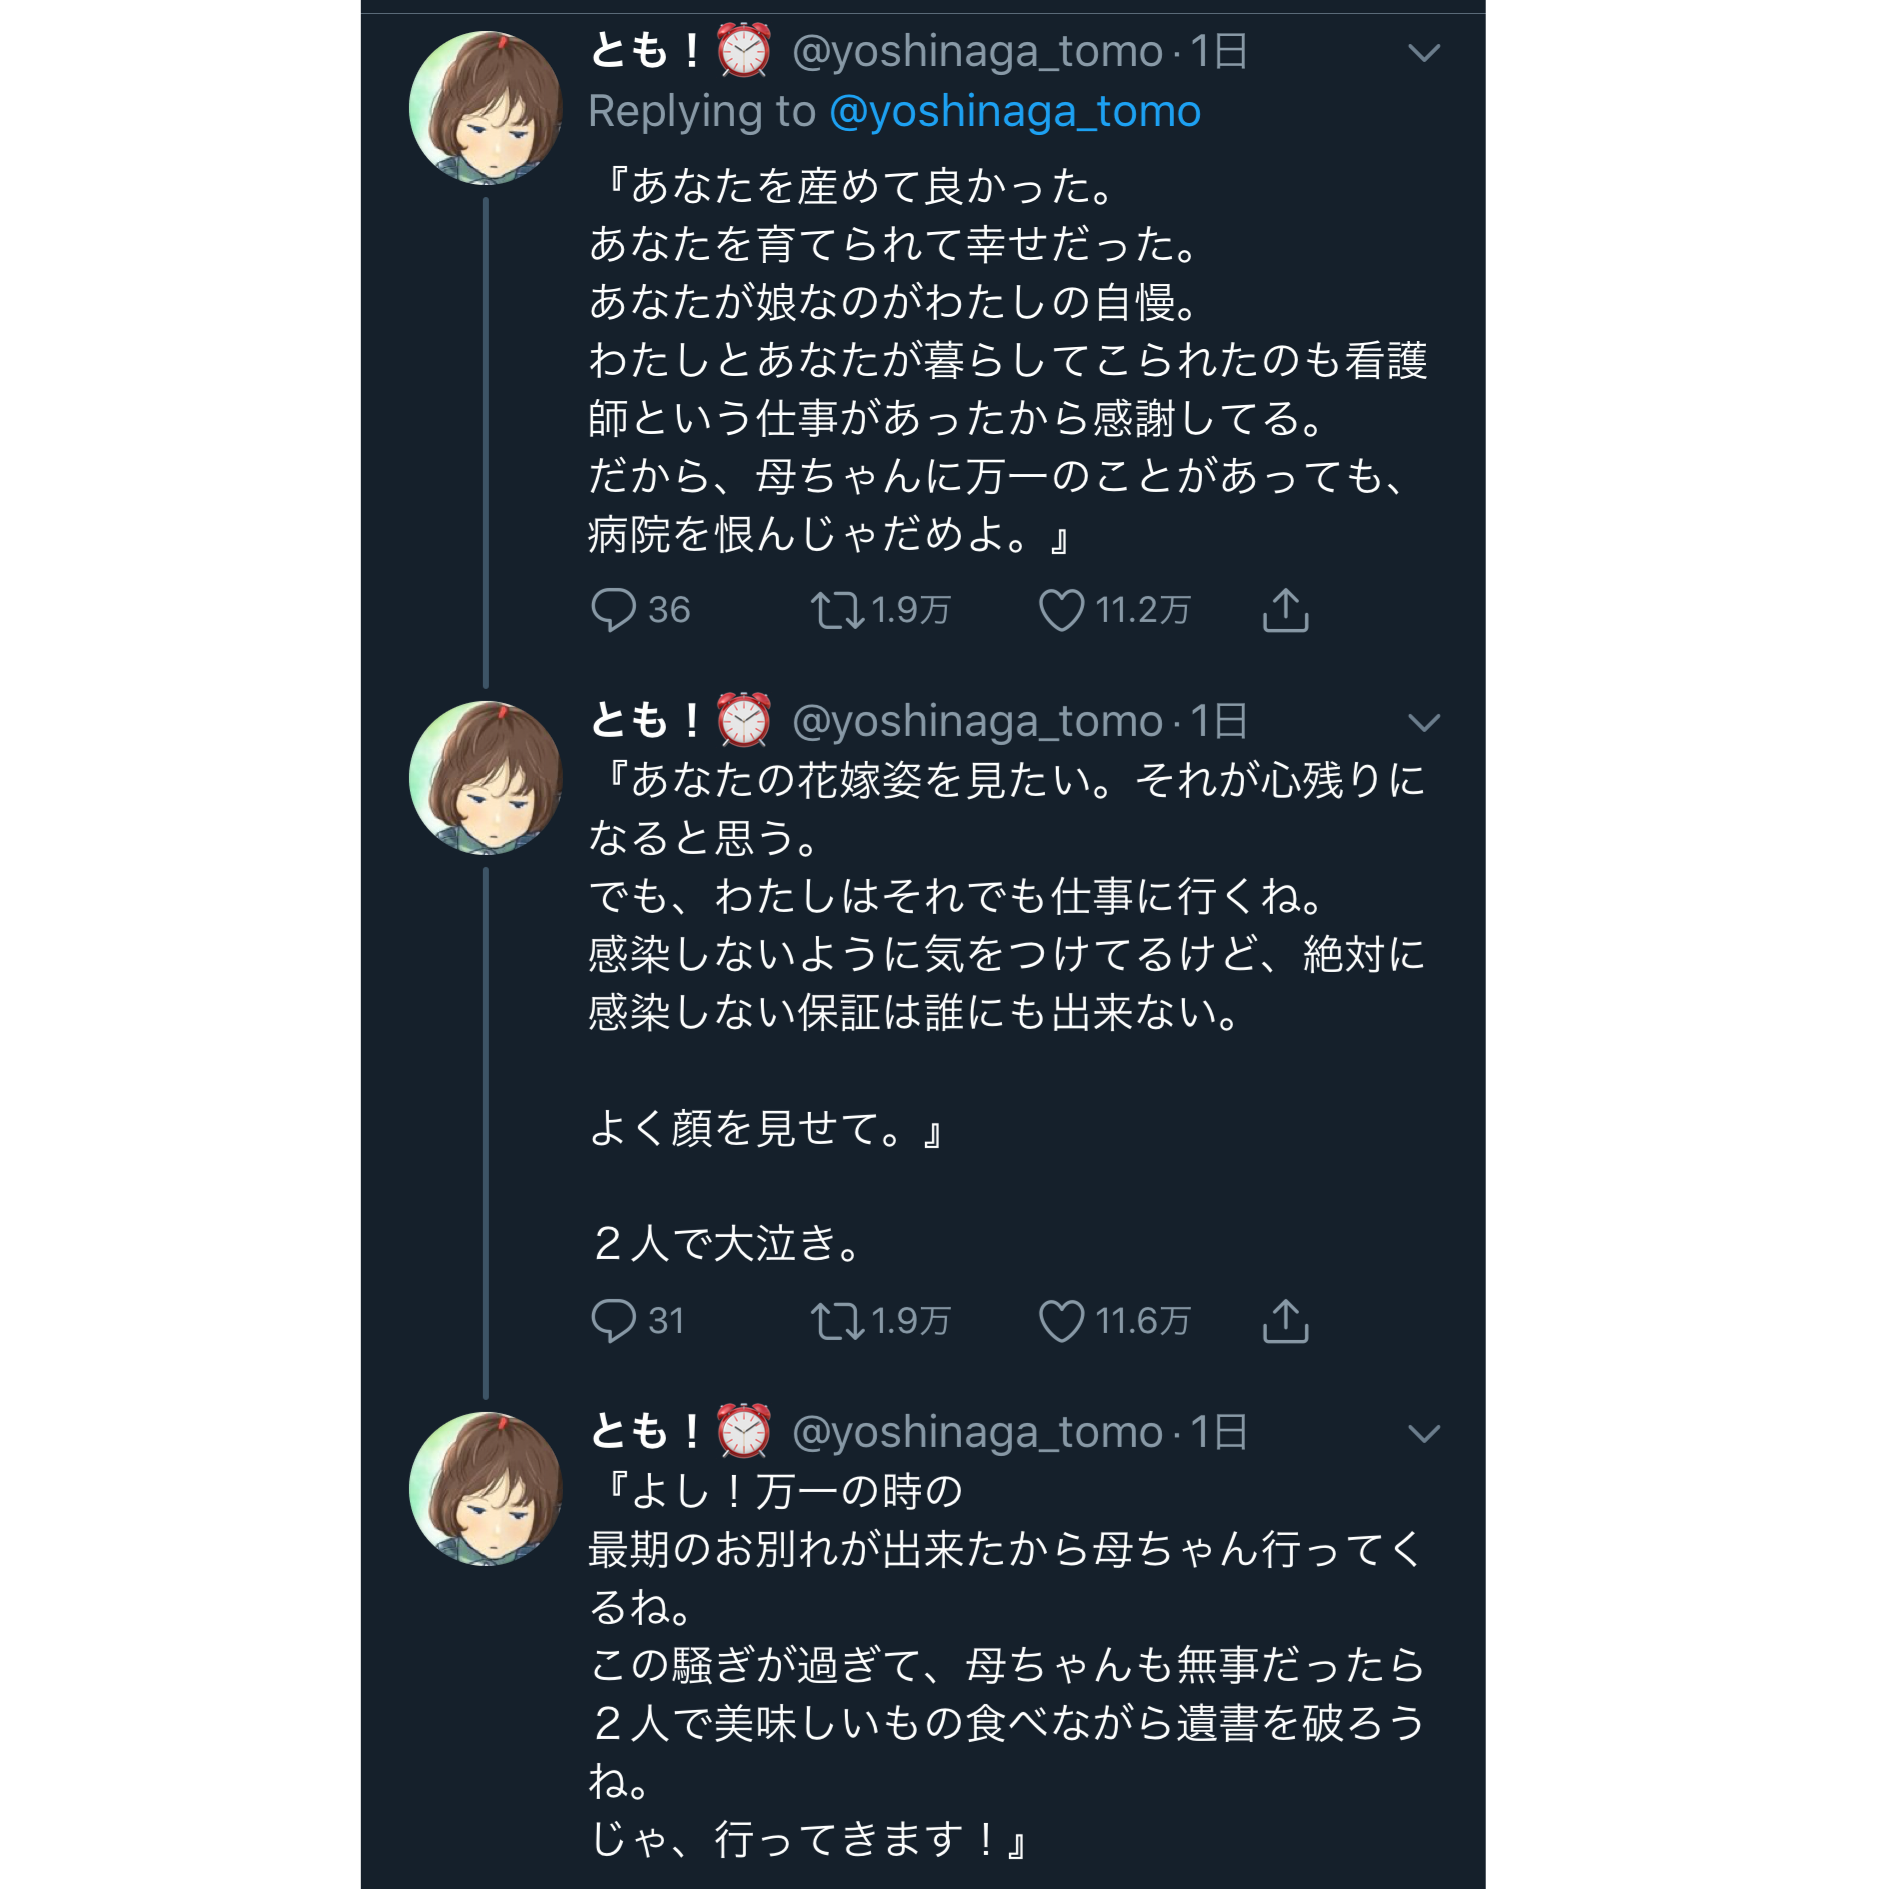The height and width of the screenshot is (1889, 1889).
Task: Retweet the second tweet ending in 2人で大泣き
Action: [836, 1321]
